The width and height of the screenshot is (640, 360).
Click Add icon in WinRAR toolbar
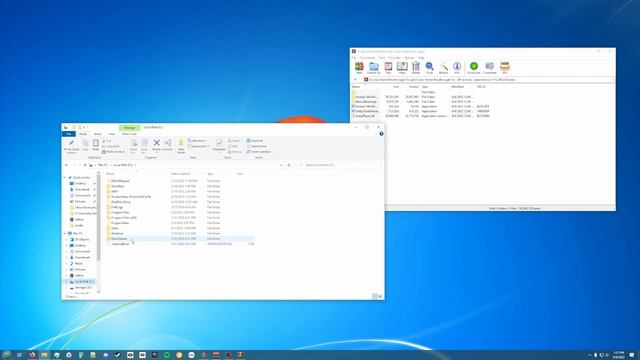click(359, 67)
